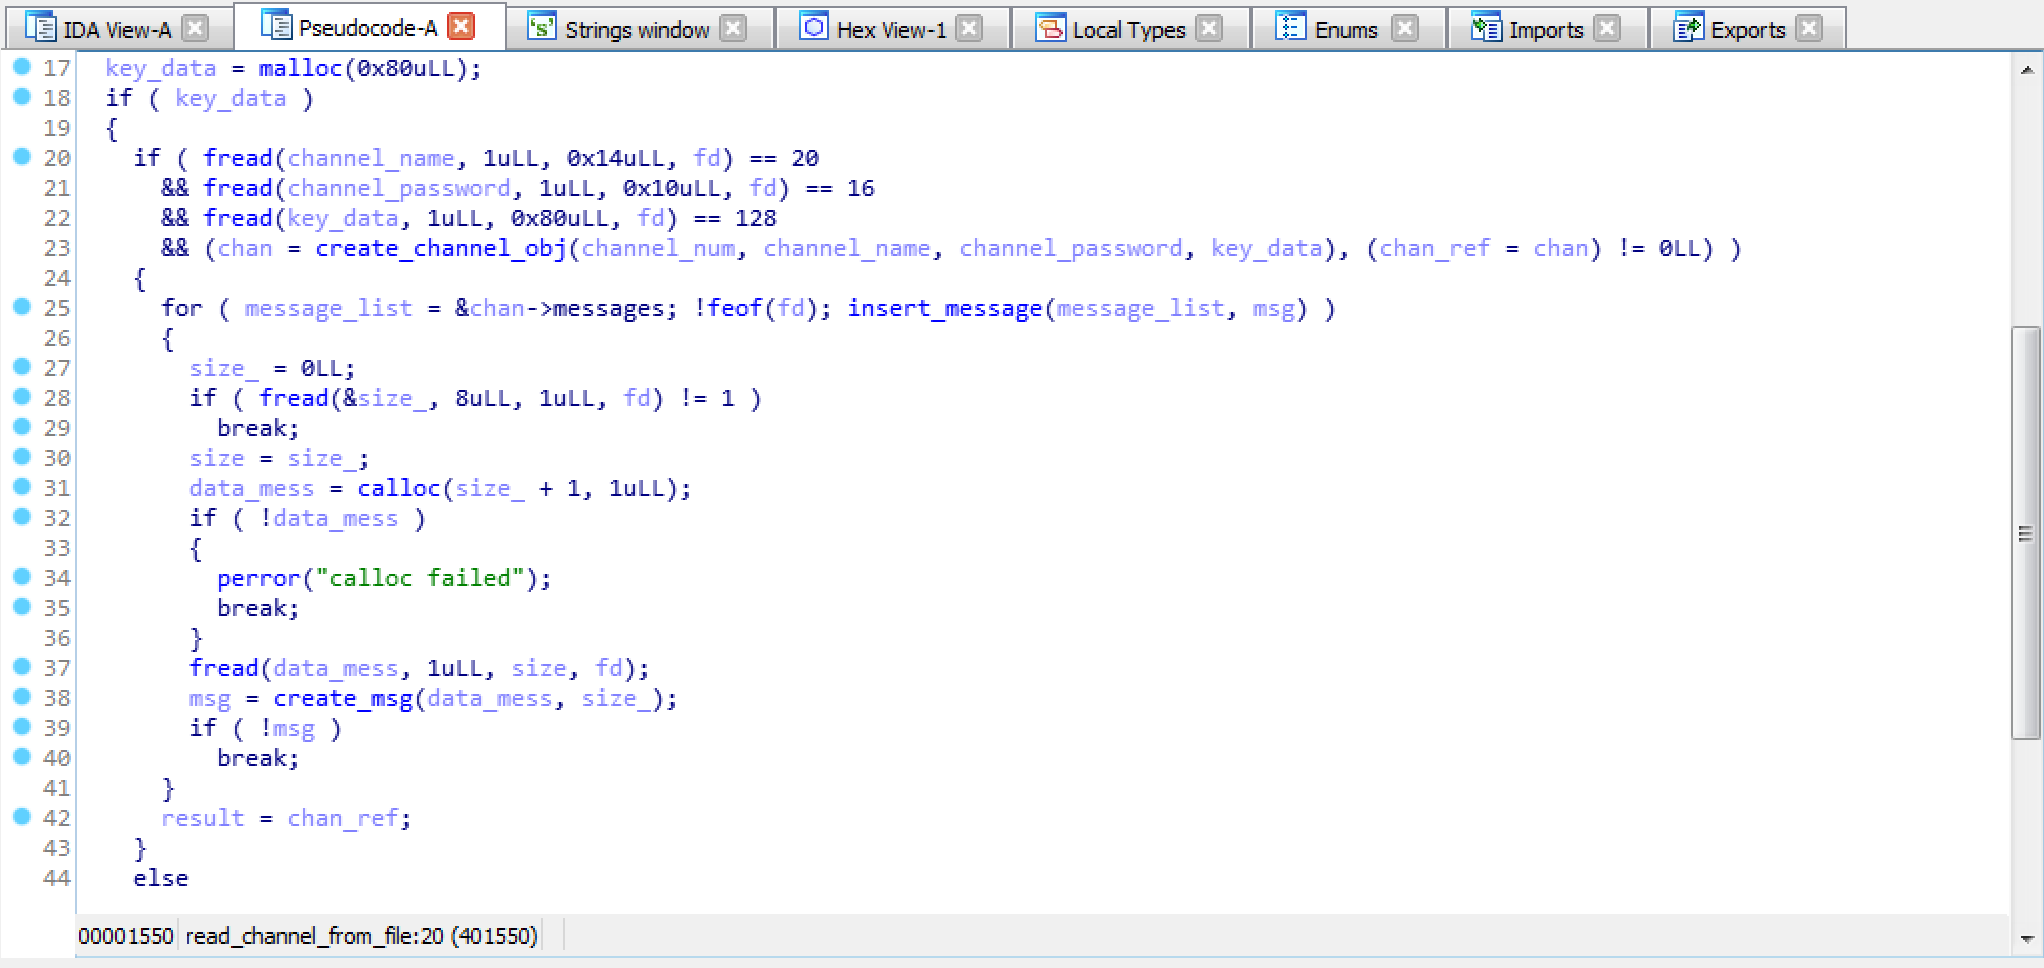Close the Exports tab
This screenshot has height=968, width=2044.
(x=1809, y=28)
